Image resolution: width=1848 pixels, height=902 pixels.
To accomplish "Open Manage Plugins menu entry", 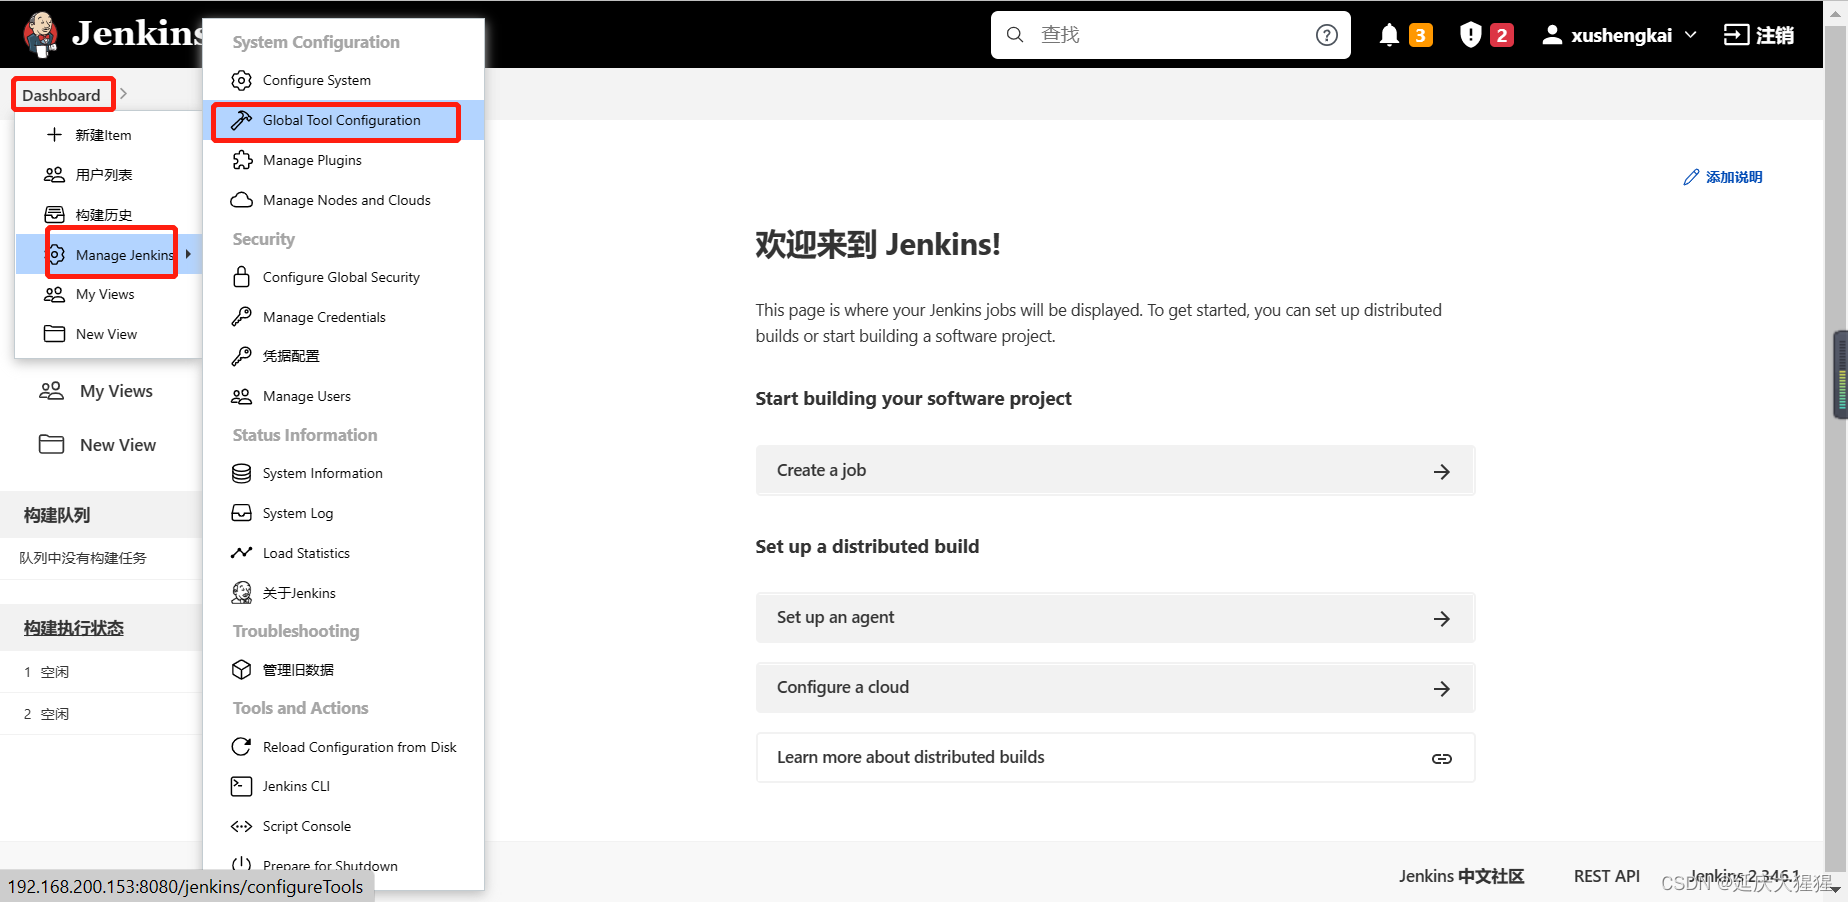I will pyautogui.click(x=343, y=160).
